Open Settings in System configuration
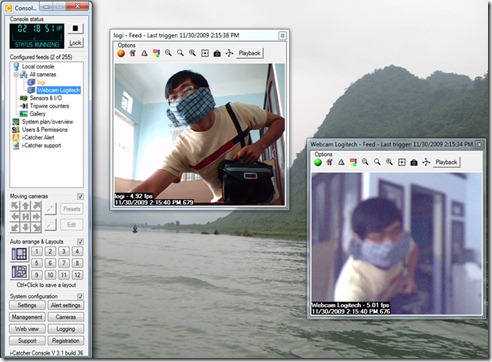Viewport: 492px width, 362px height. click(x=27, y=305)
